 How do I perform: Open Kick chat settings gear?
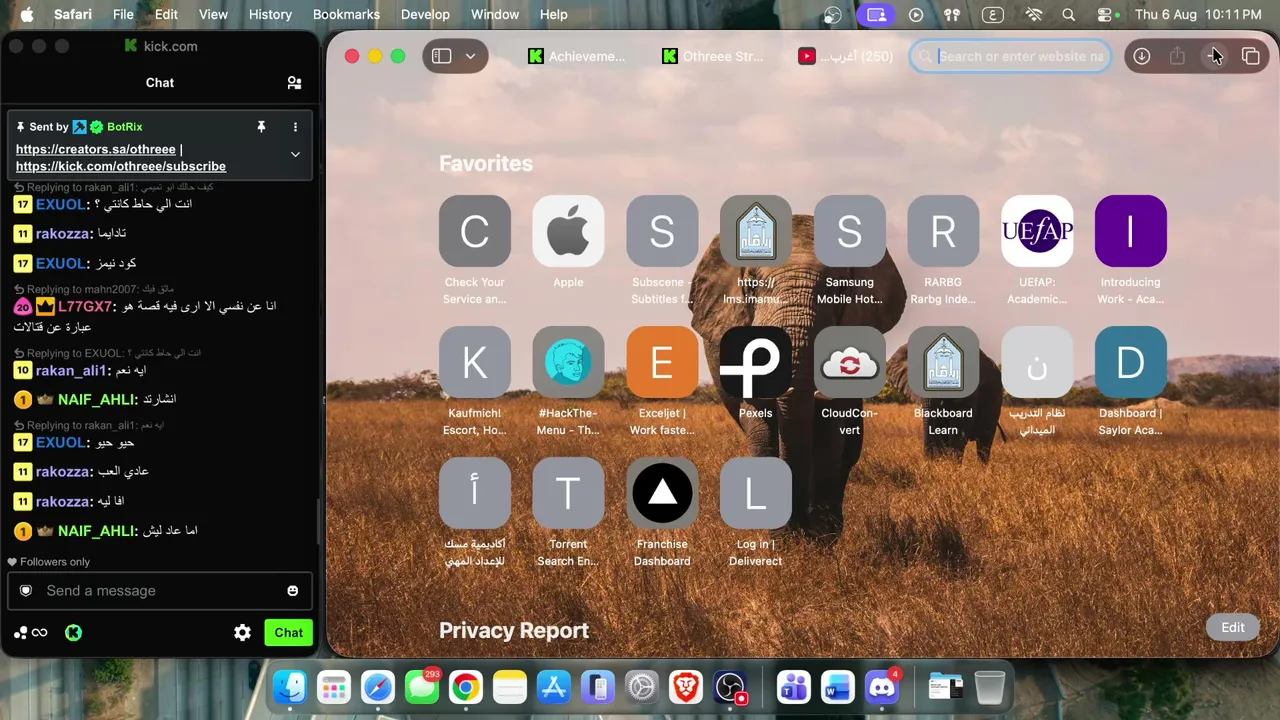(242, 633)
